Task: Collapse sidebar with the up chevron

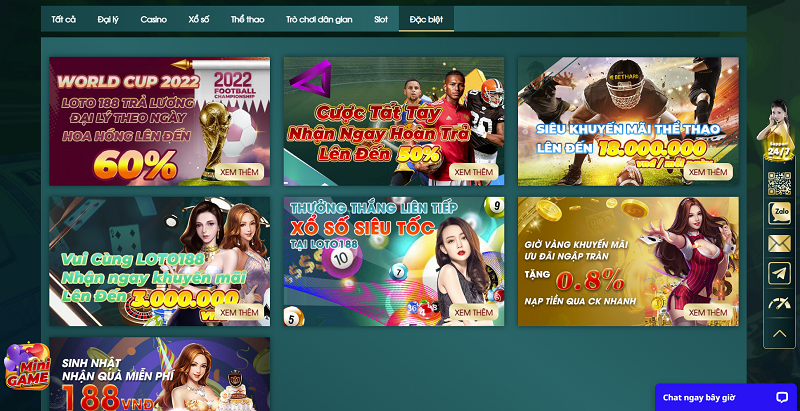Action: pos(779,333)
